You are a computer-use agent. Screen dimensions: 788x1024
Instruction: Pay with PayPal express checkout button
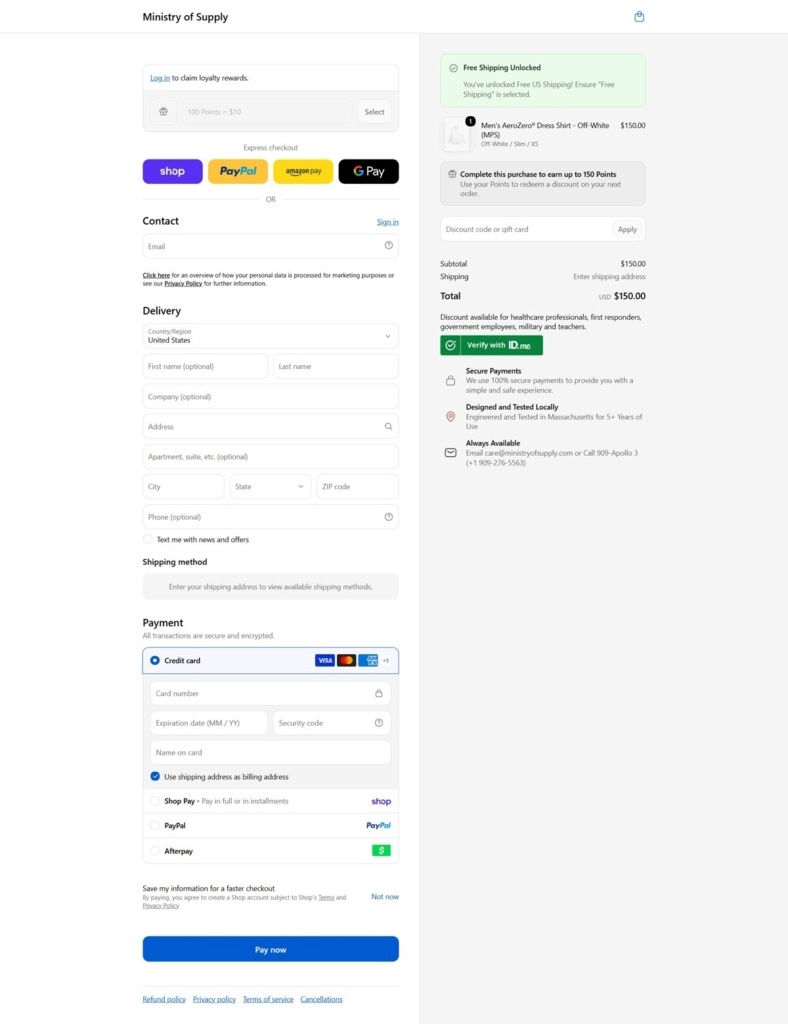(238, 171)
